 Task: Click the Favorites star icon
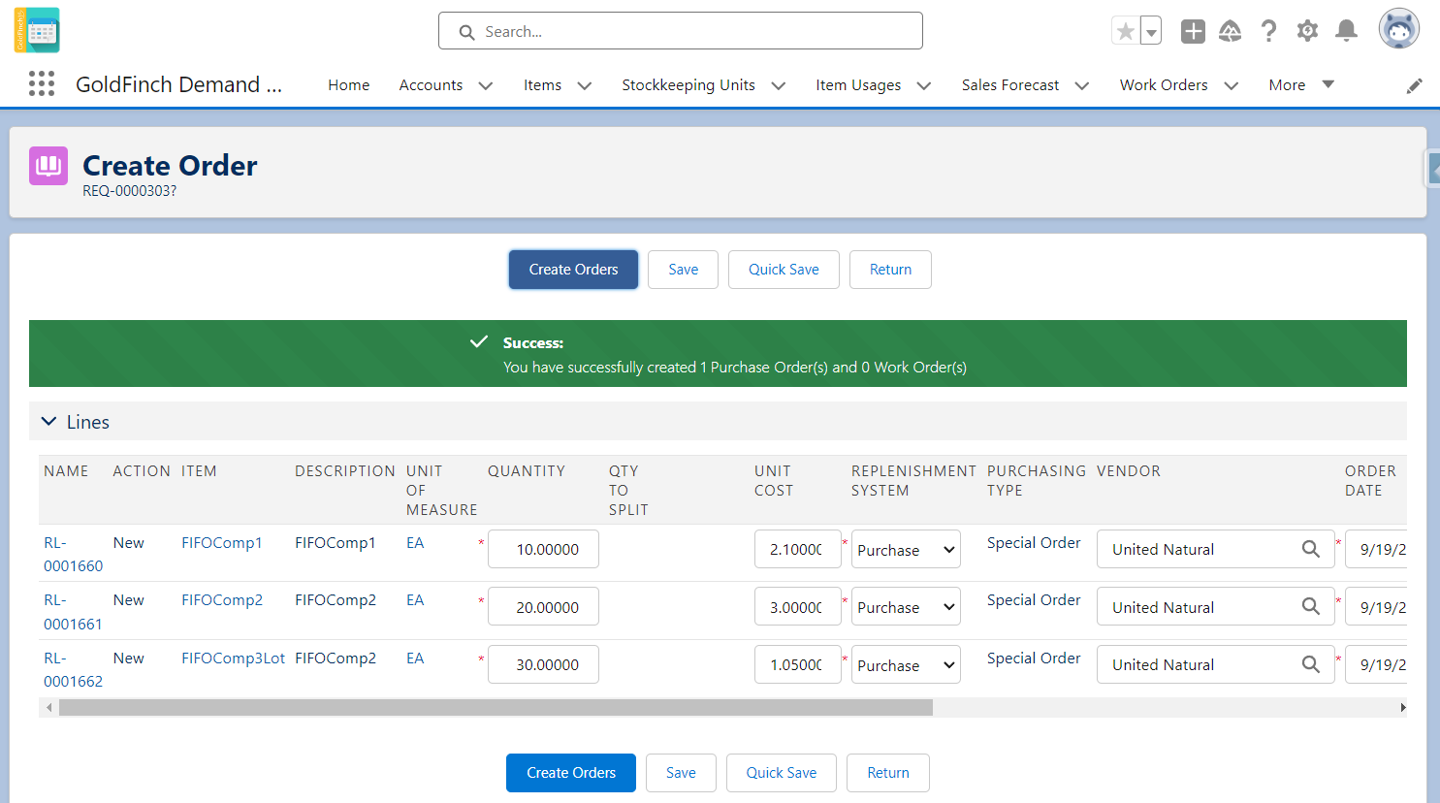1126,31
